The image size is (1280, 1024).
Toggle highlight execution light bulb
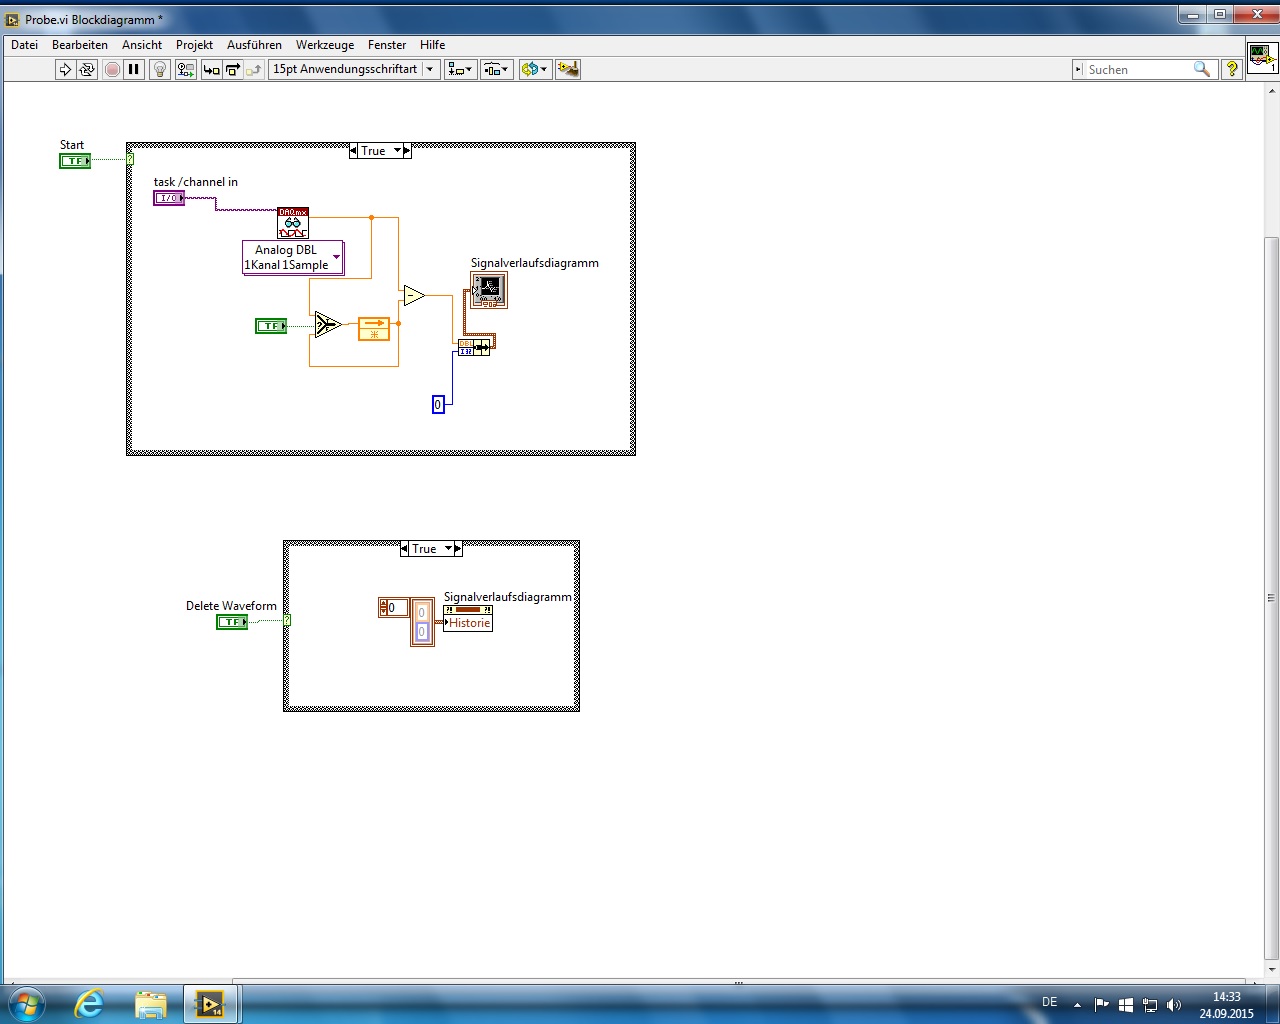pos(159,69)
